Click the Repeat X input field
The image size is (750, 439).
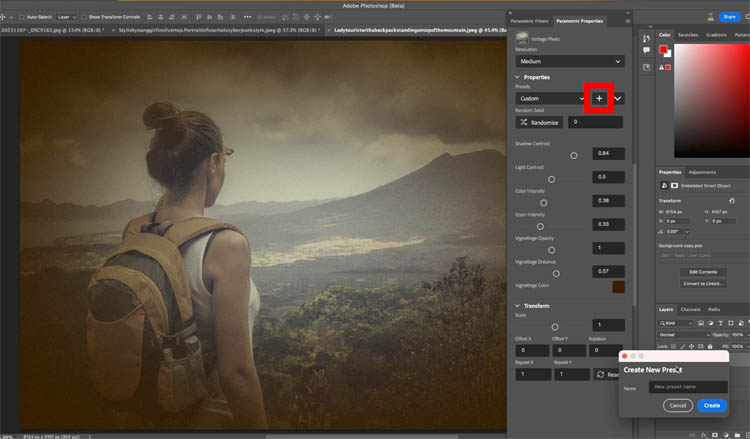533,374
